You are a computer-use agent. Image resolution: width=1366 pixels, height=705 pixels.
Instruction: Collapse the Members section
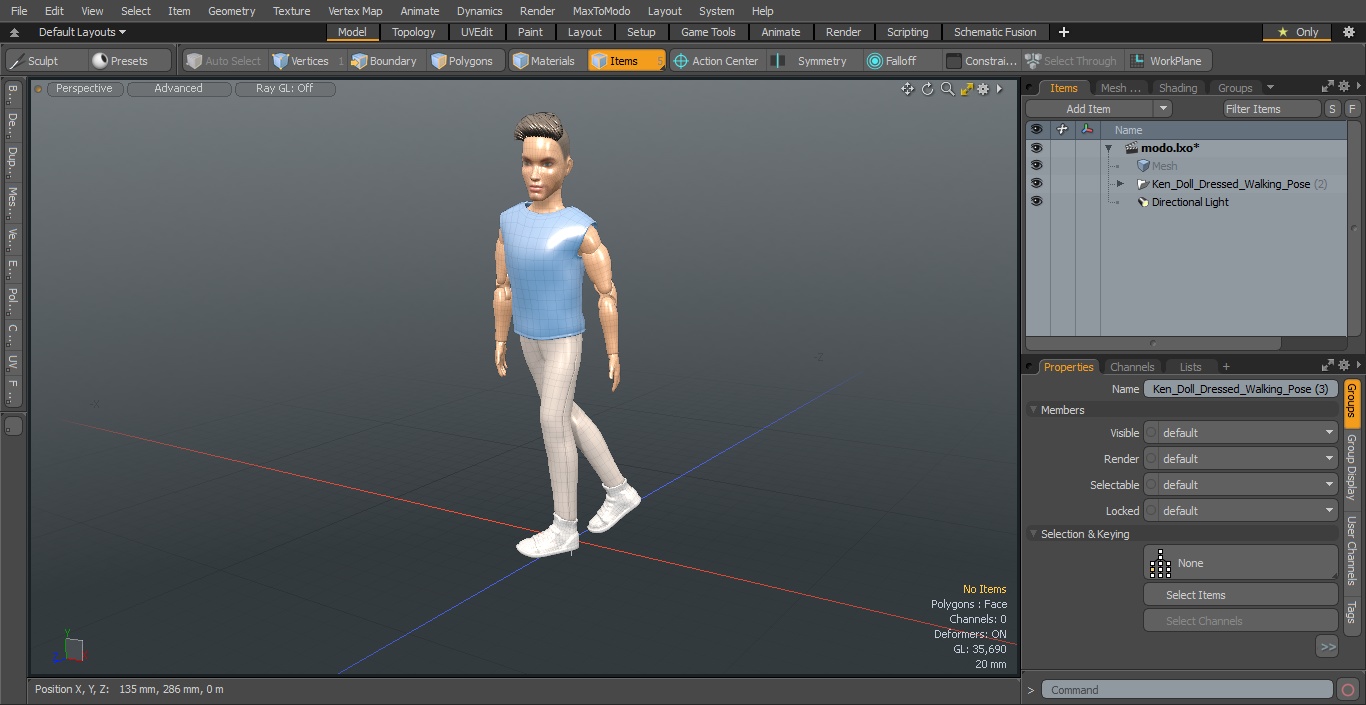[1033, 410]
